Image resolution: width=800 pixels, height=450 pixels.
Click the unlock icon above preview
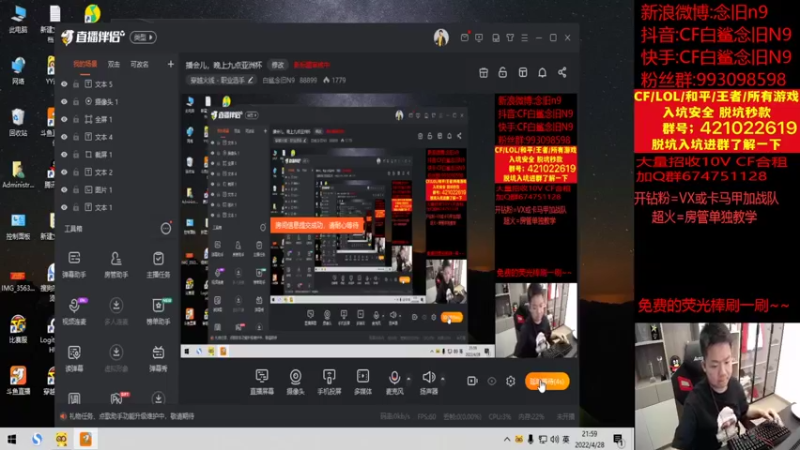pos(503,72)
